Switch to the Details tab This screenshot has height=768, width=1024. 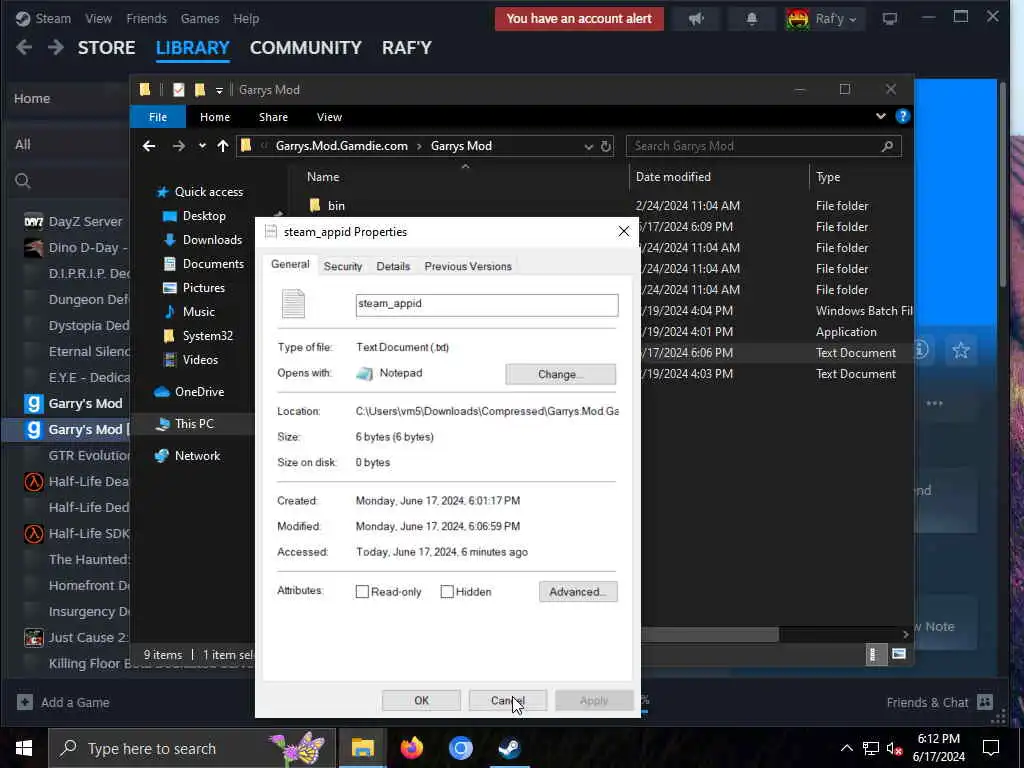(x=393, y=266)
